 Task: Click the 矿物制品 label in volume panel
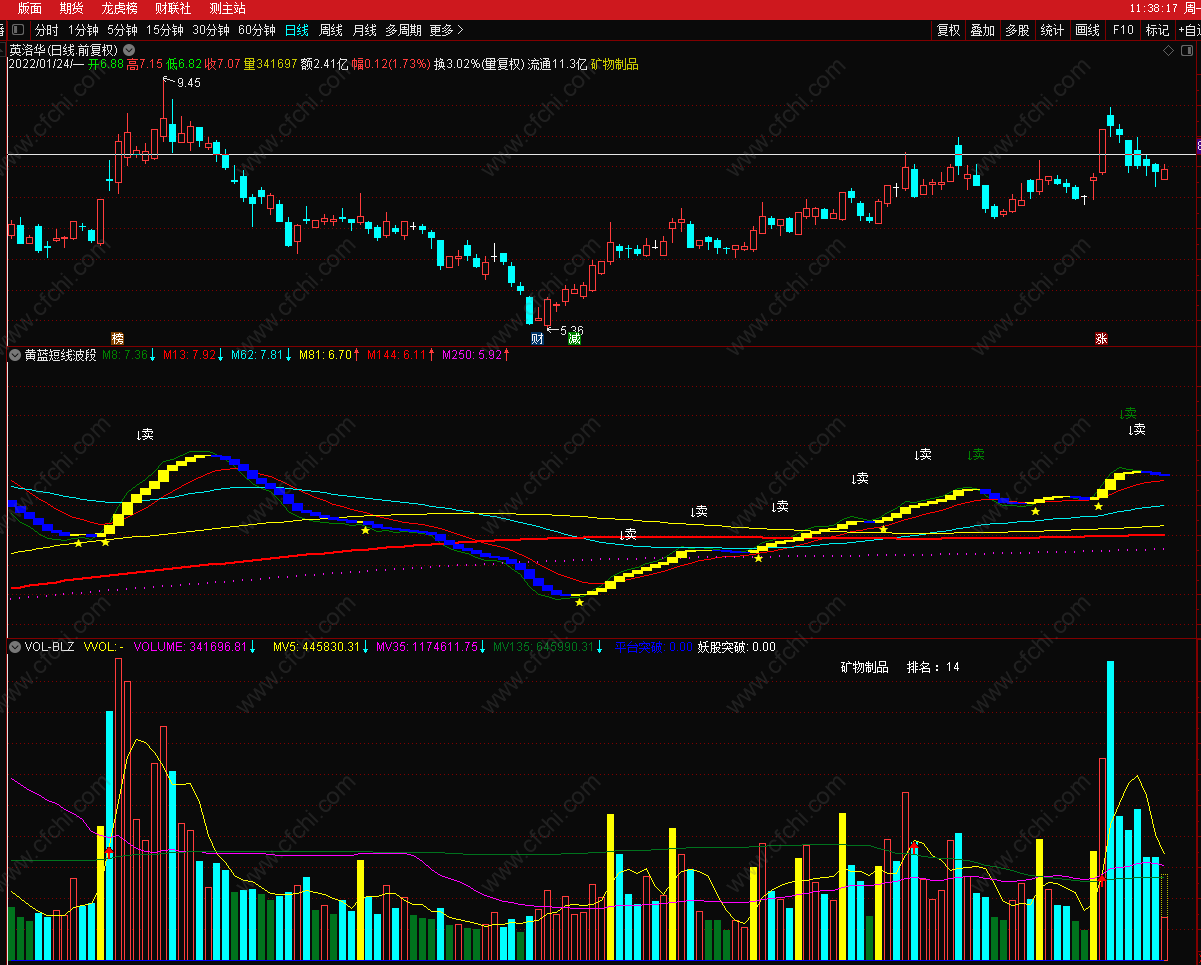pos(864,667)
